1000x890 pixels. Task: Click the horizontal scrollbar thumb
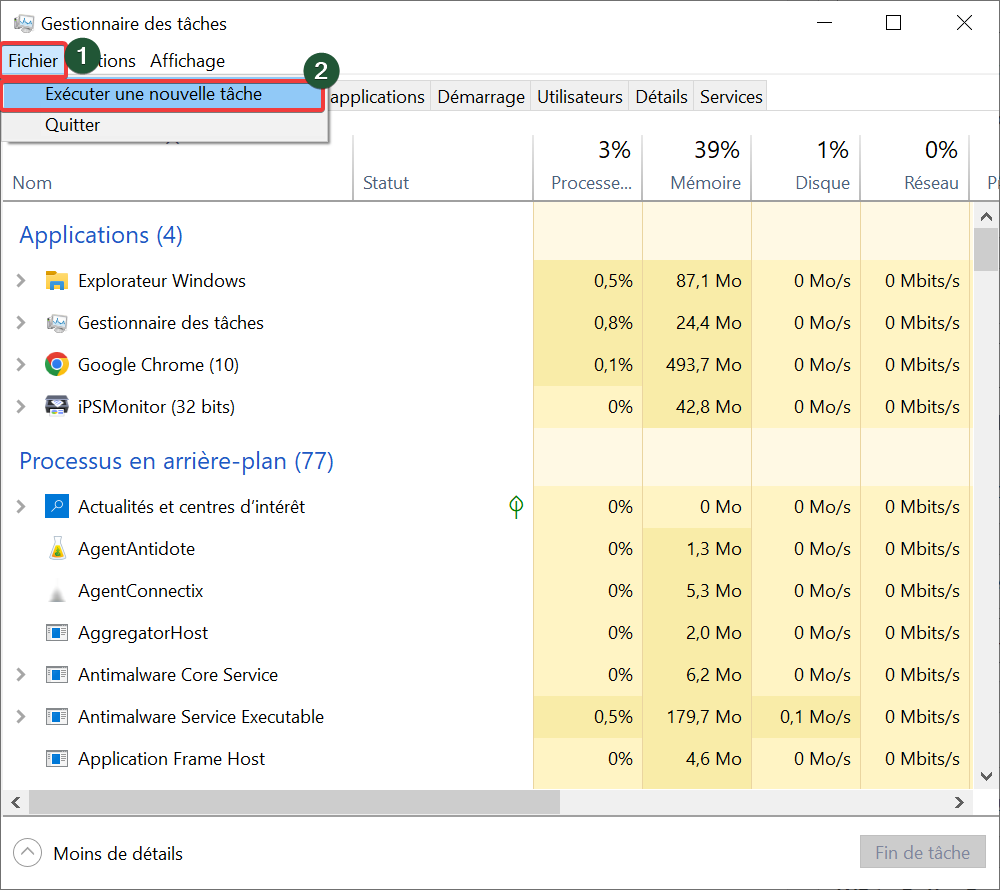pos(294,802)
